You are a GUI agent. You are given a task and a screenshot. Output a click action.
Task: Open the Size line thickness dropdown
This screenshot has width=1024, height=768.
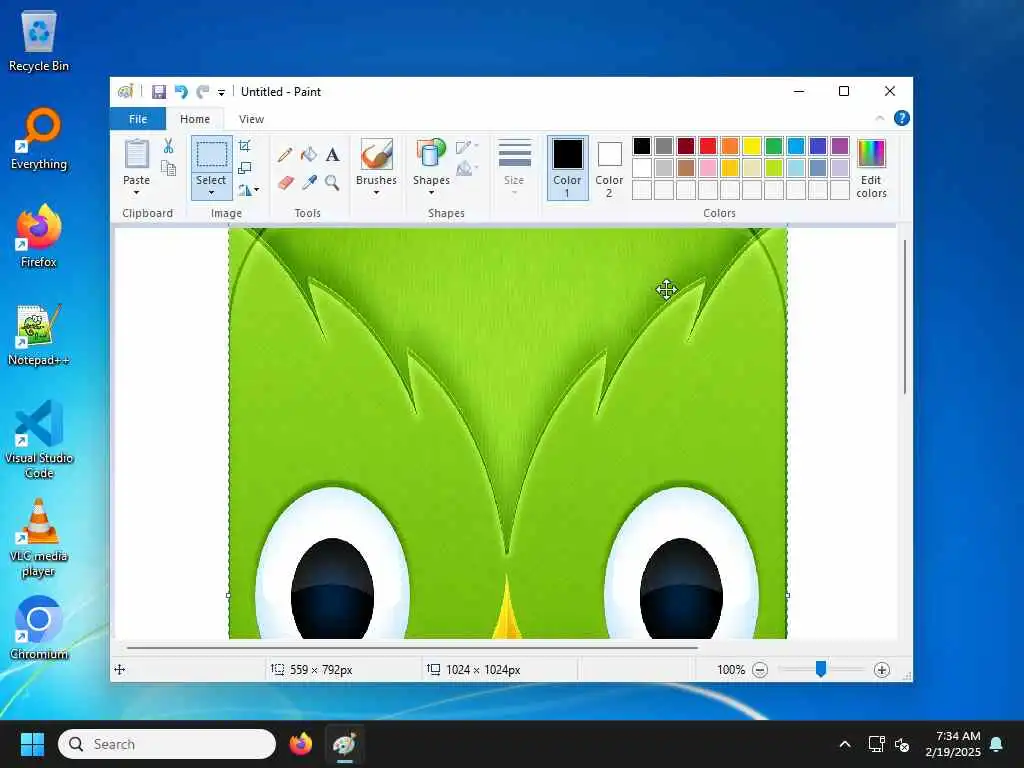(x=514, y=167)
